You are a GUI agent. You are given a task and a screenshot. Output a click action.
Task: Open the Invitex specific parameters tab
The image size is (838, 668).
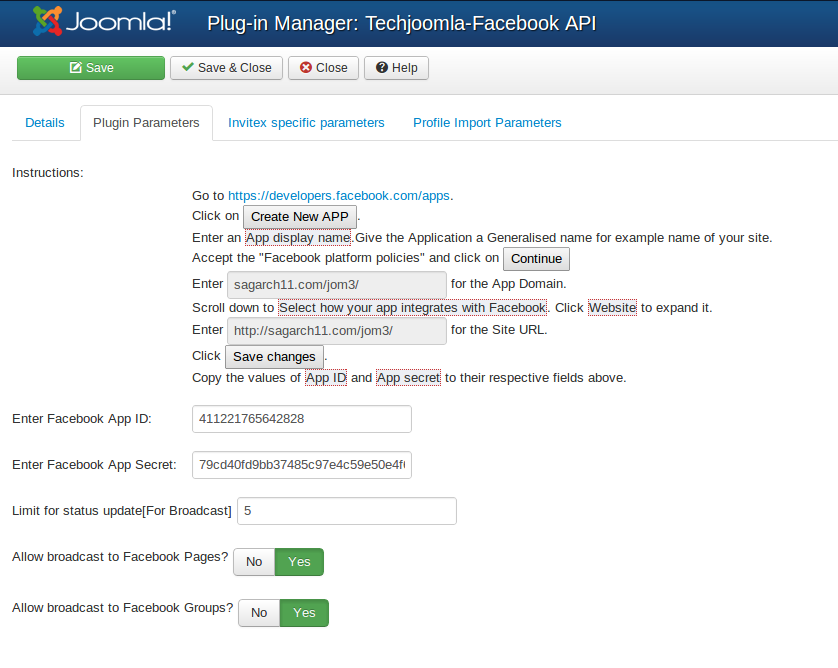306,122
